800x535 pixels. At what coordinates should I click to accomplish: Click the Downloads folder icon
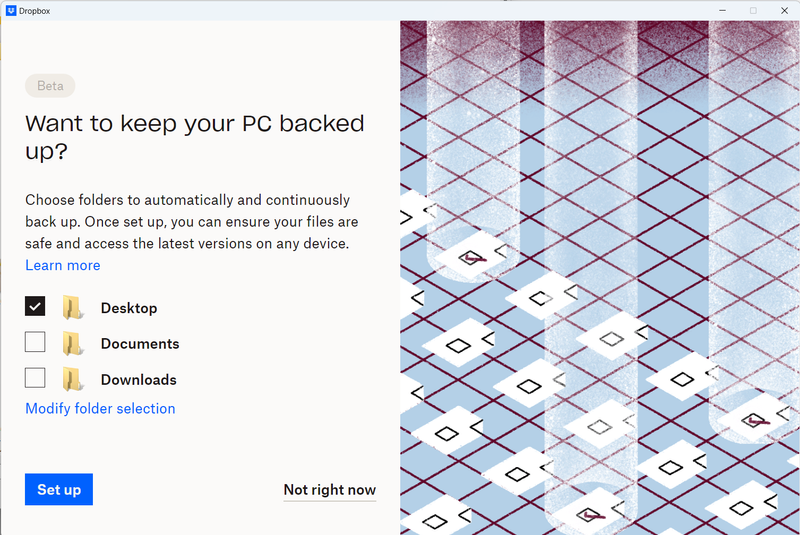tap(72, 379)
